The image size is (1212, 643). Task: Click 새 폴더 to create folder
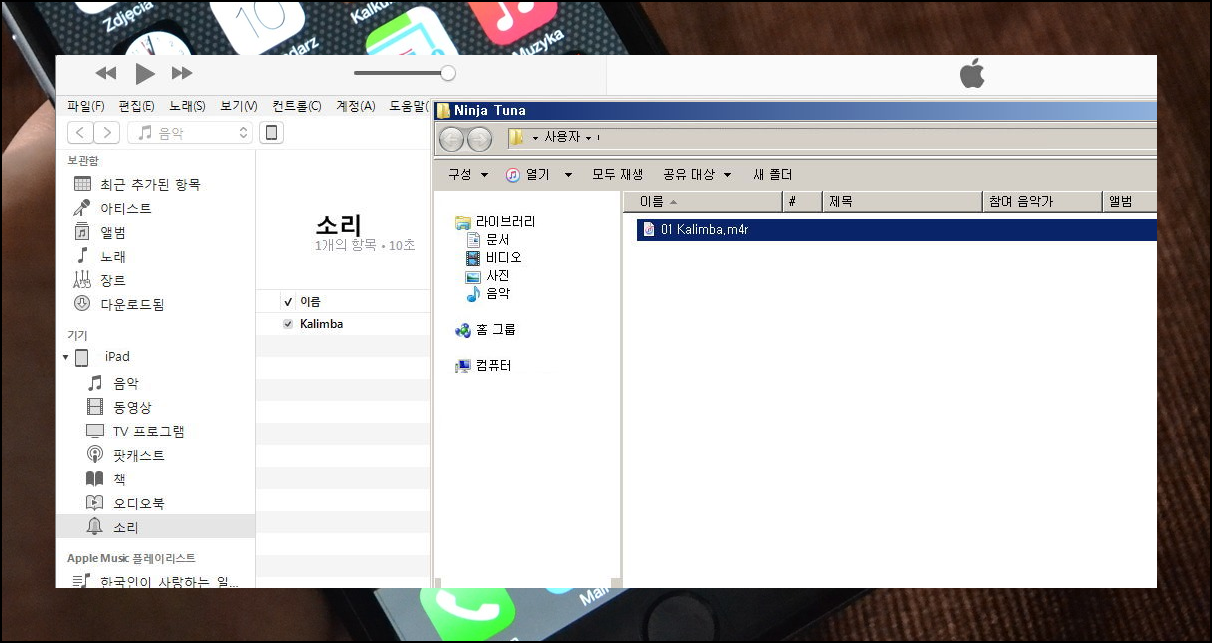772,174
